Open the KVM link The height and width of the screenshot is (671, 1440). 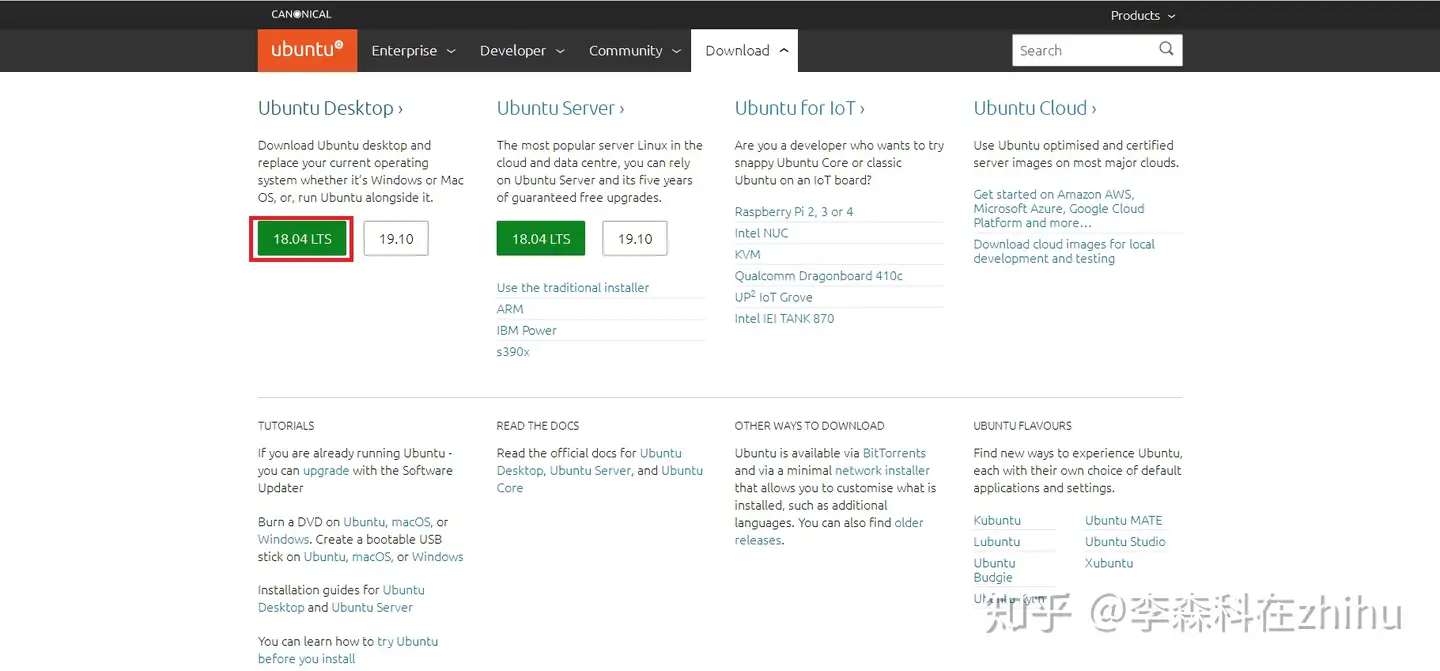click(x=748, y=255)
